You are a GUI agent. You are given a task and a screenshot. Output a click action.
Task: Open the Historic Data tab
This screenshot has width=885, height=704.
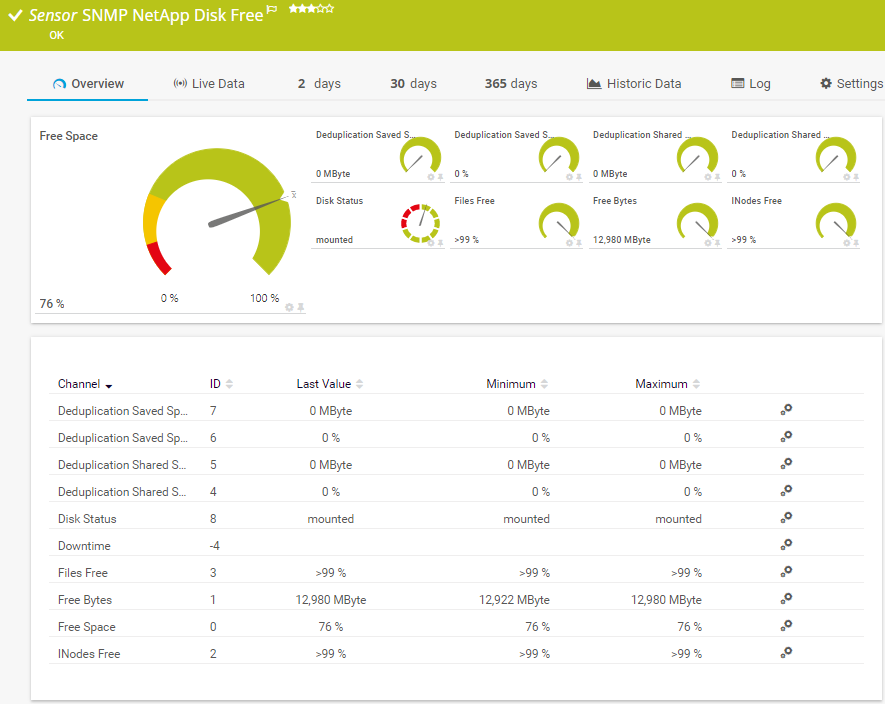click(634, 84)
